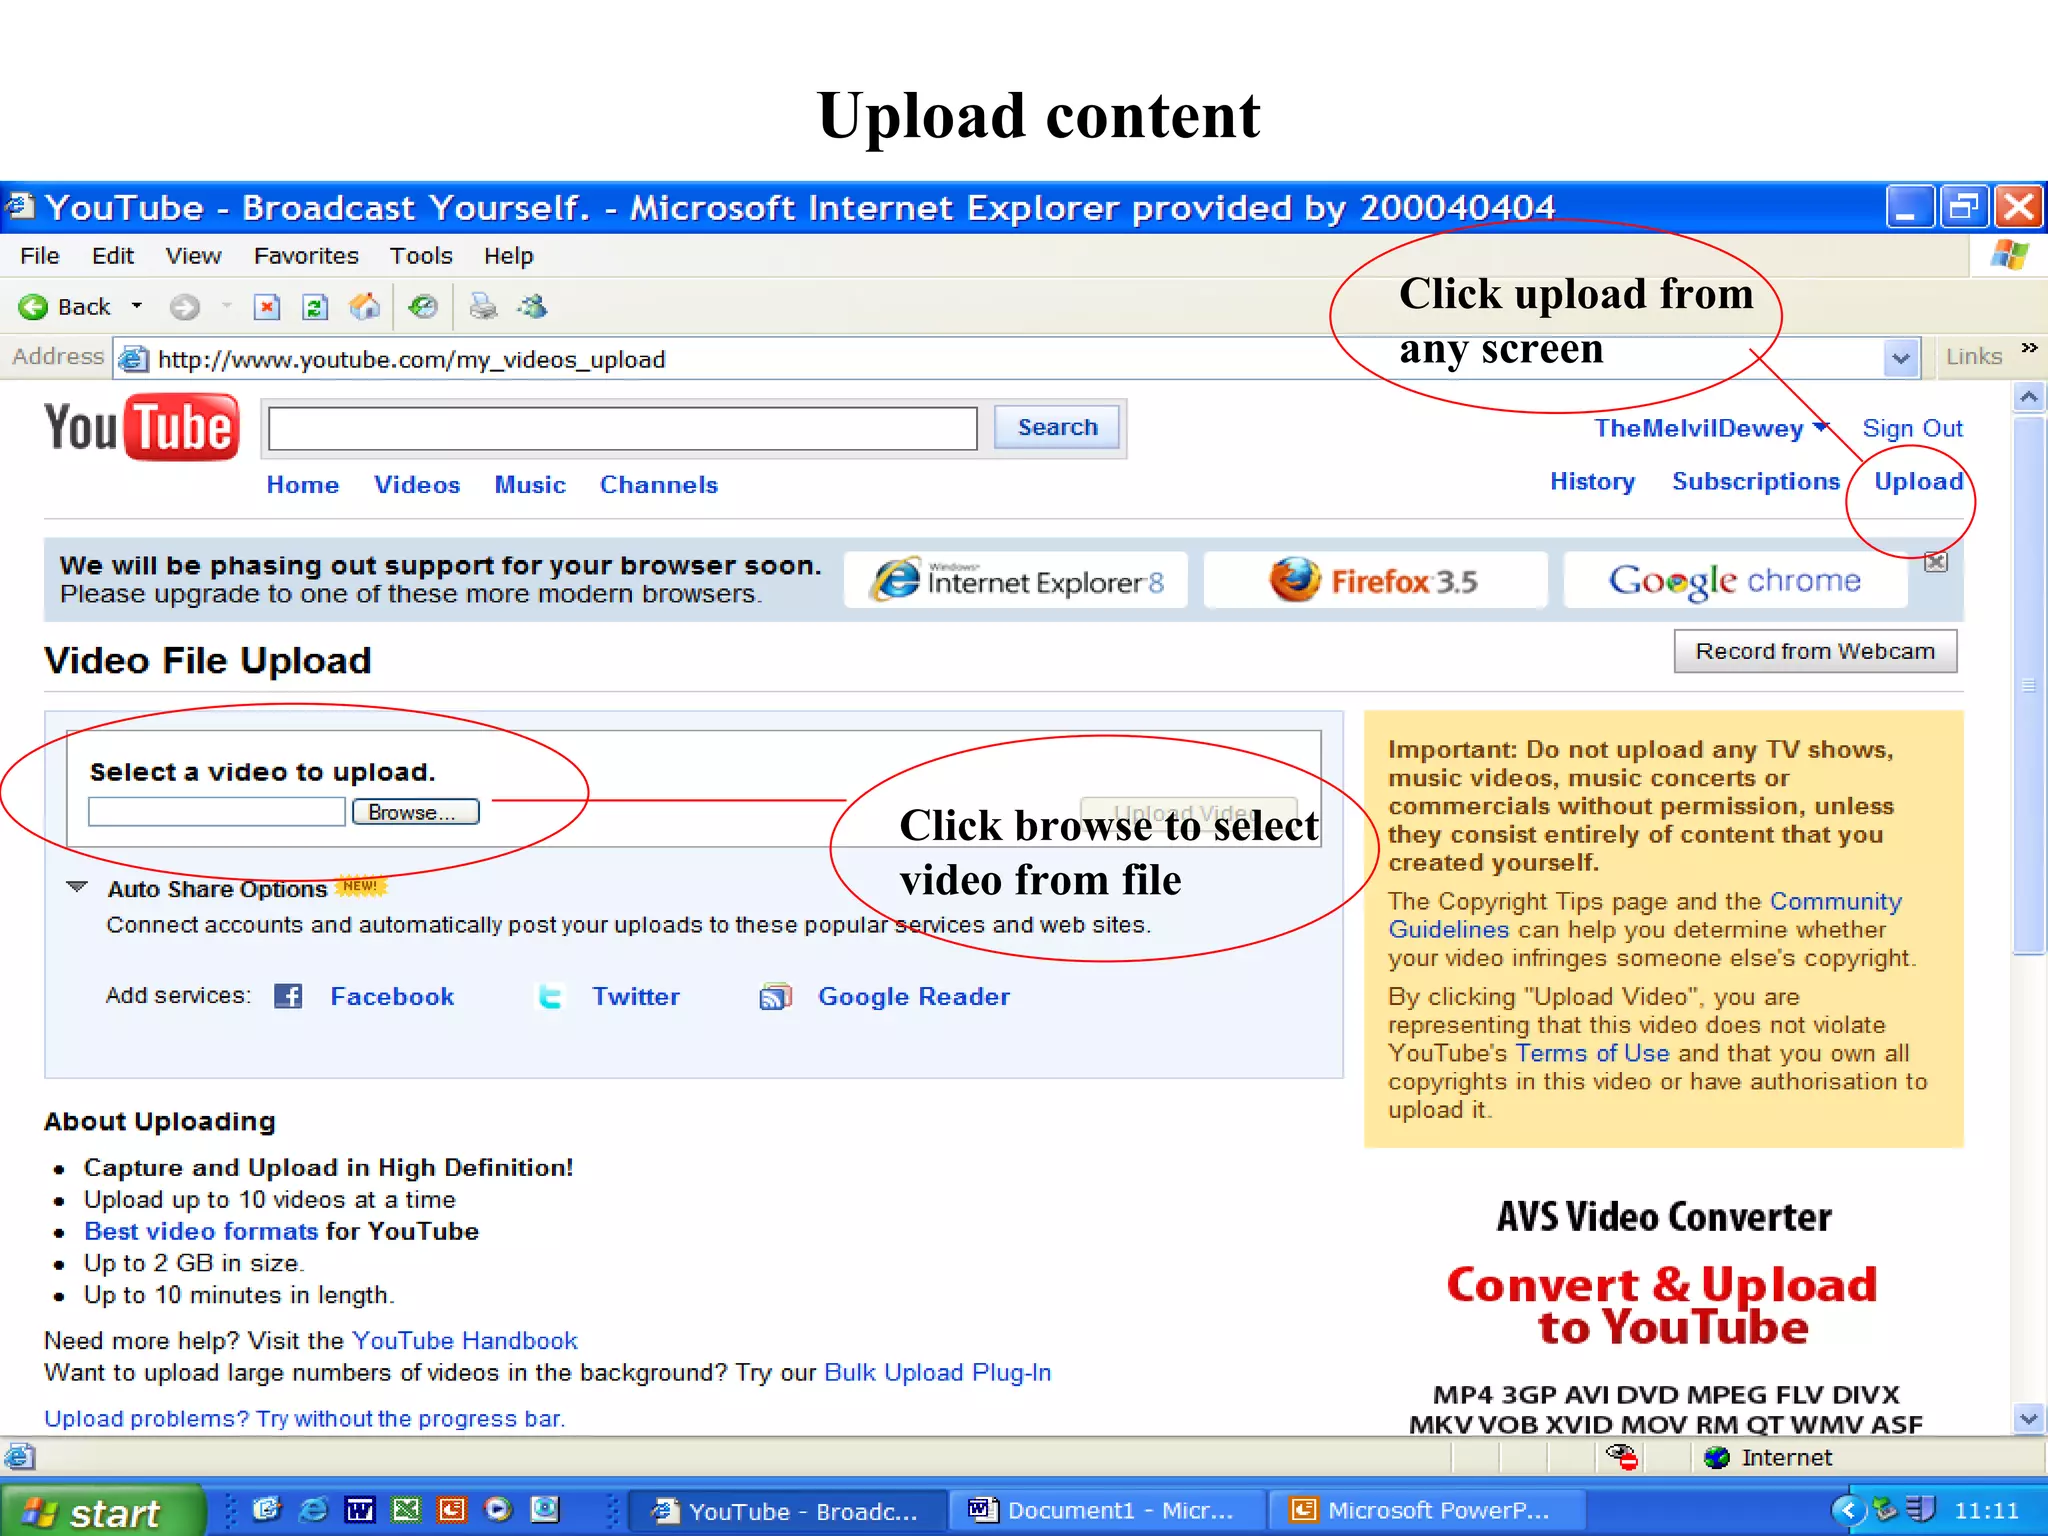The height and width of the screenshot is (1536, 2048).
Task: Open the Music navigation link
Action: pos(530,485)
